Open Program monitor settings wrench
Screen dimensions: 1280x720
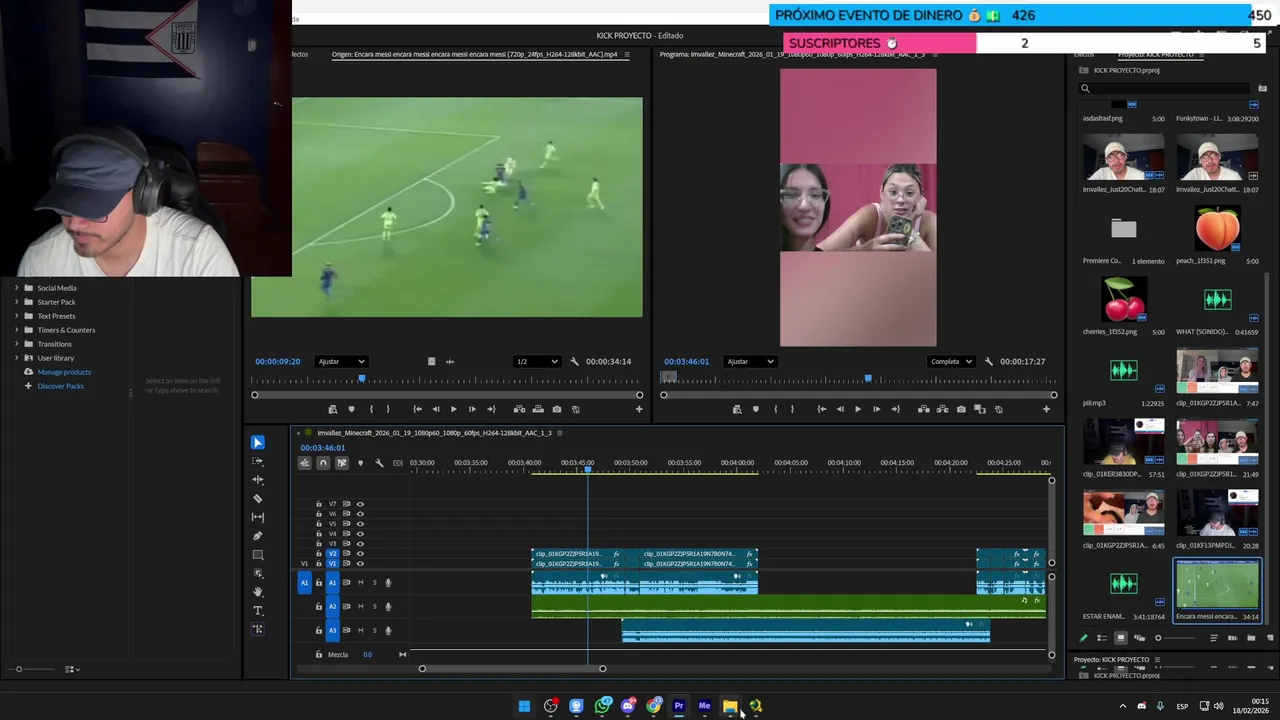(988, 361)
